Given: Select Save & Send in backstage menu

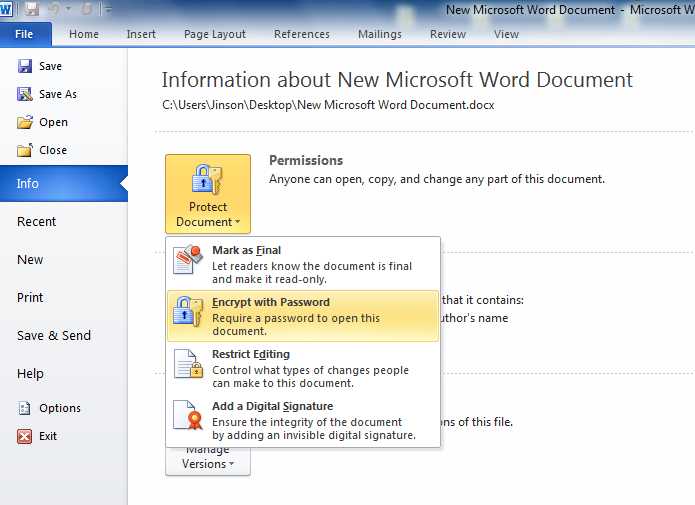Looking at the screenshot, I should [x=64, y=336].
